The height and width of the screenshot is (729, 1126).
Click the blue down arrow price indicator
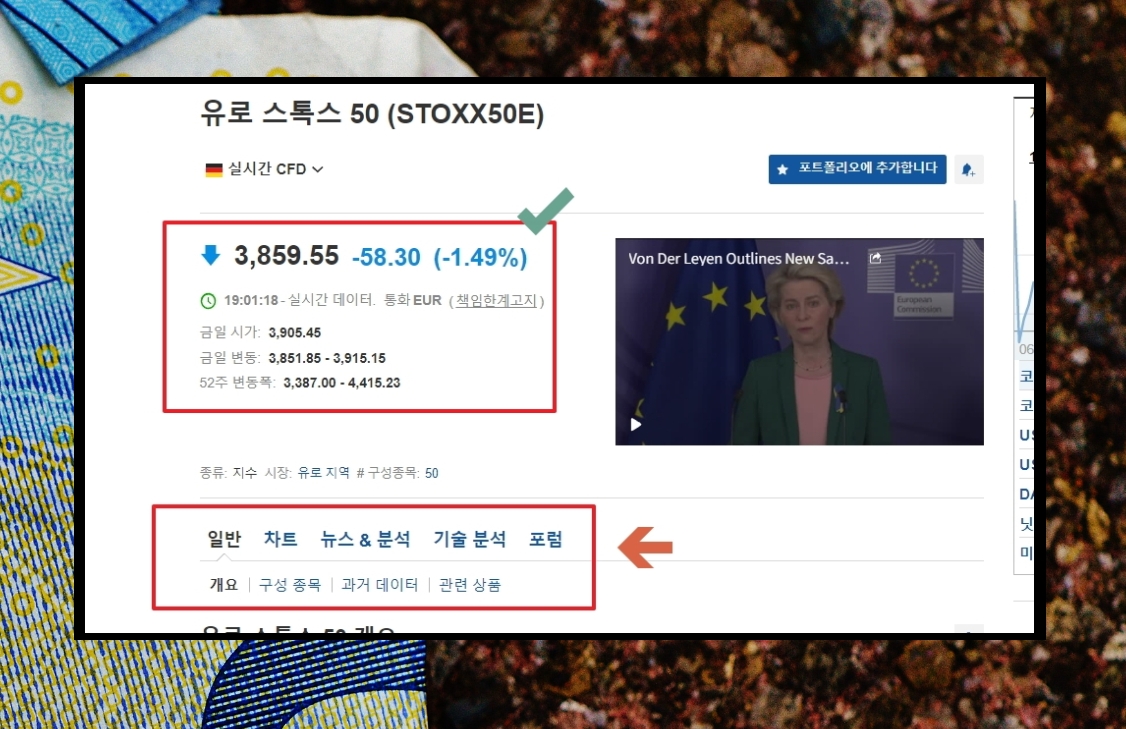tap(210, 255)
